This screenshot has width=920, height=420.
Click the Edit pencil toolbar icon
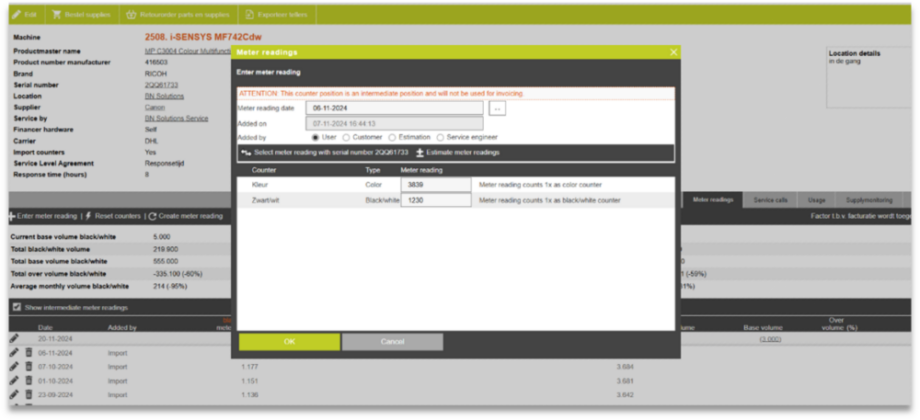(x=16, y=14)
